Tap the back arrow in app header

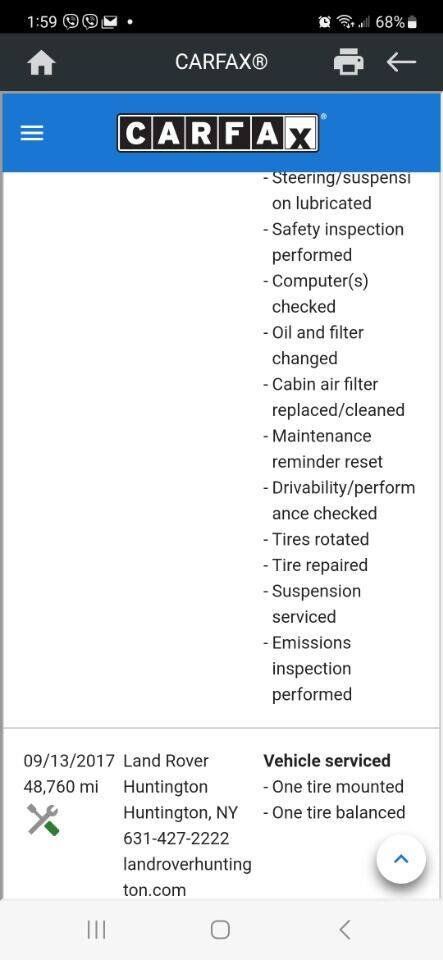[x=401, y=62]
